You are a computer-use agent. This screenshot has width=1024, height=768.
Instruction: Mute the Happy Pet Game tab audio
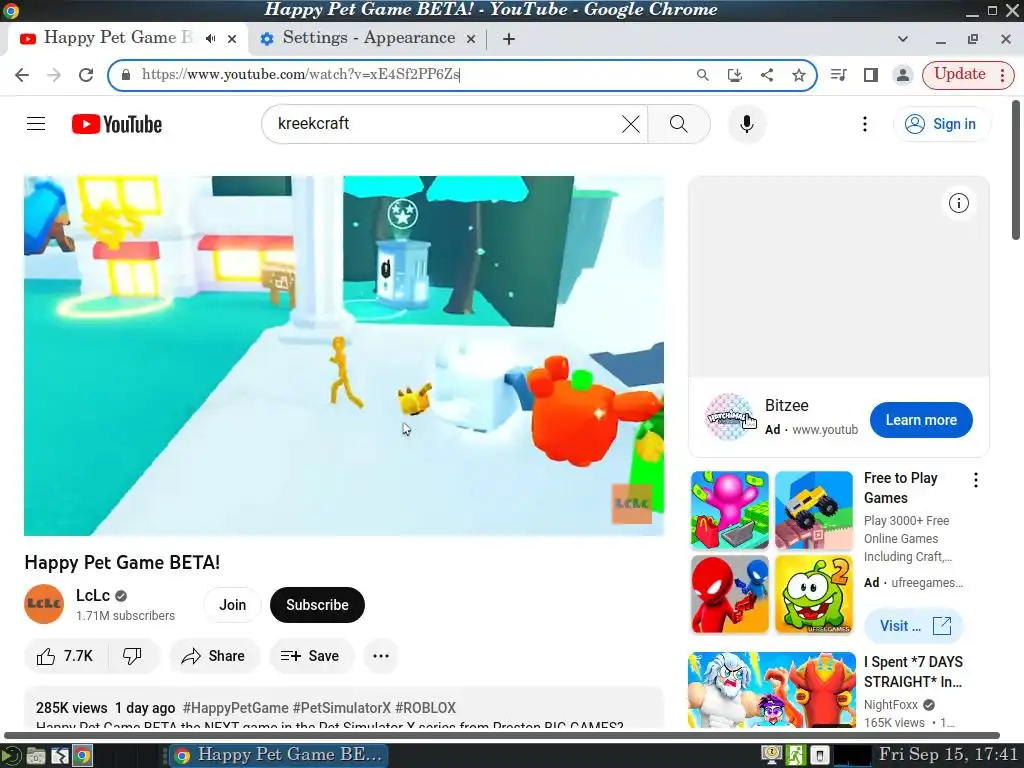[x=210, y=39]
